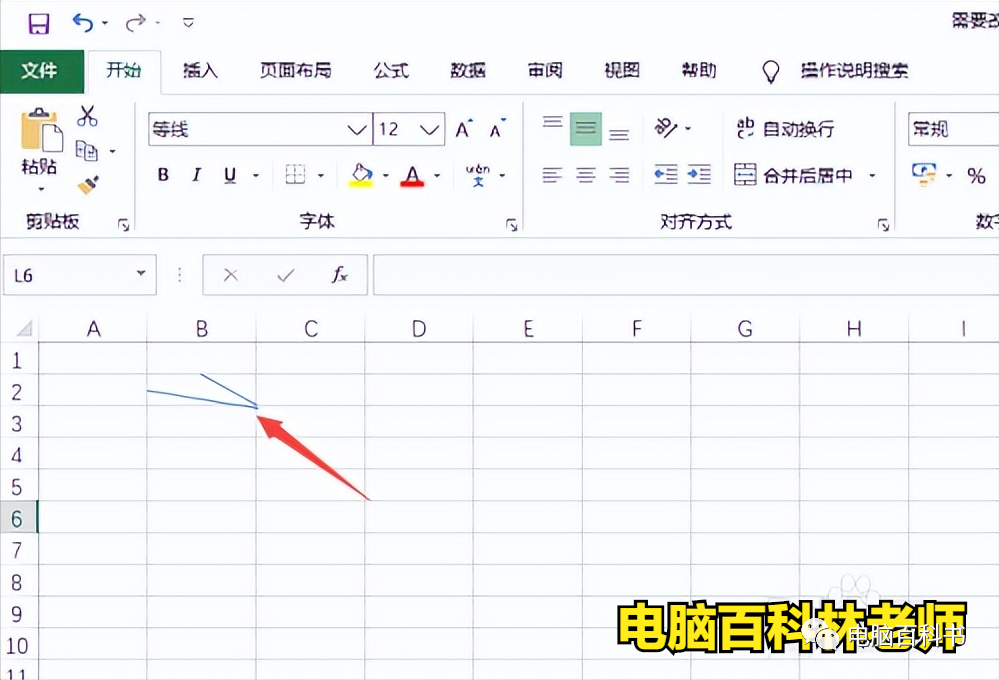Viewport: 999px width, 680px height.
Task: Click the Undo arrow icon
Action: [83, 23]
